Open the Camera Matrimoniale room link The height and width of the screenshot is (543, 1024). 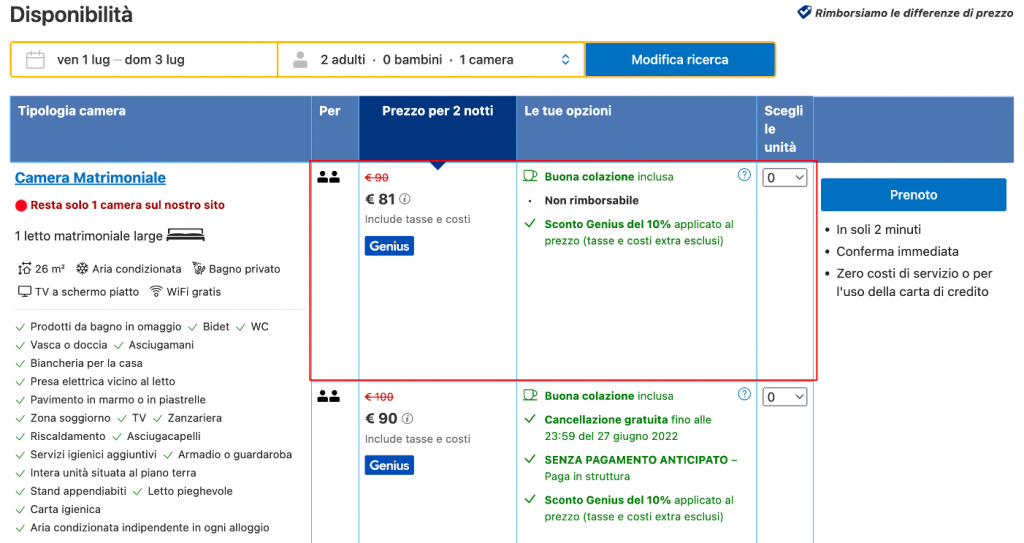(x=90, y=178)
